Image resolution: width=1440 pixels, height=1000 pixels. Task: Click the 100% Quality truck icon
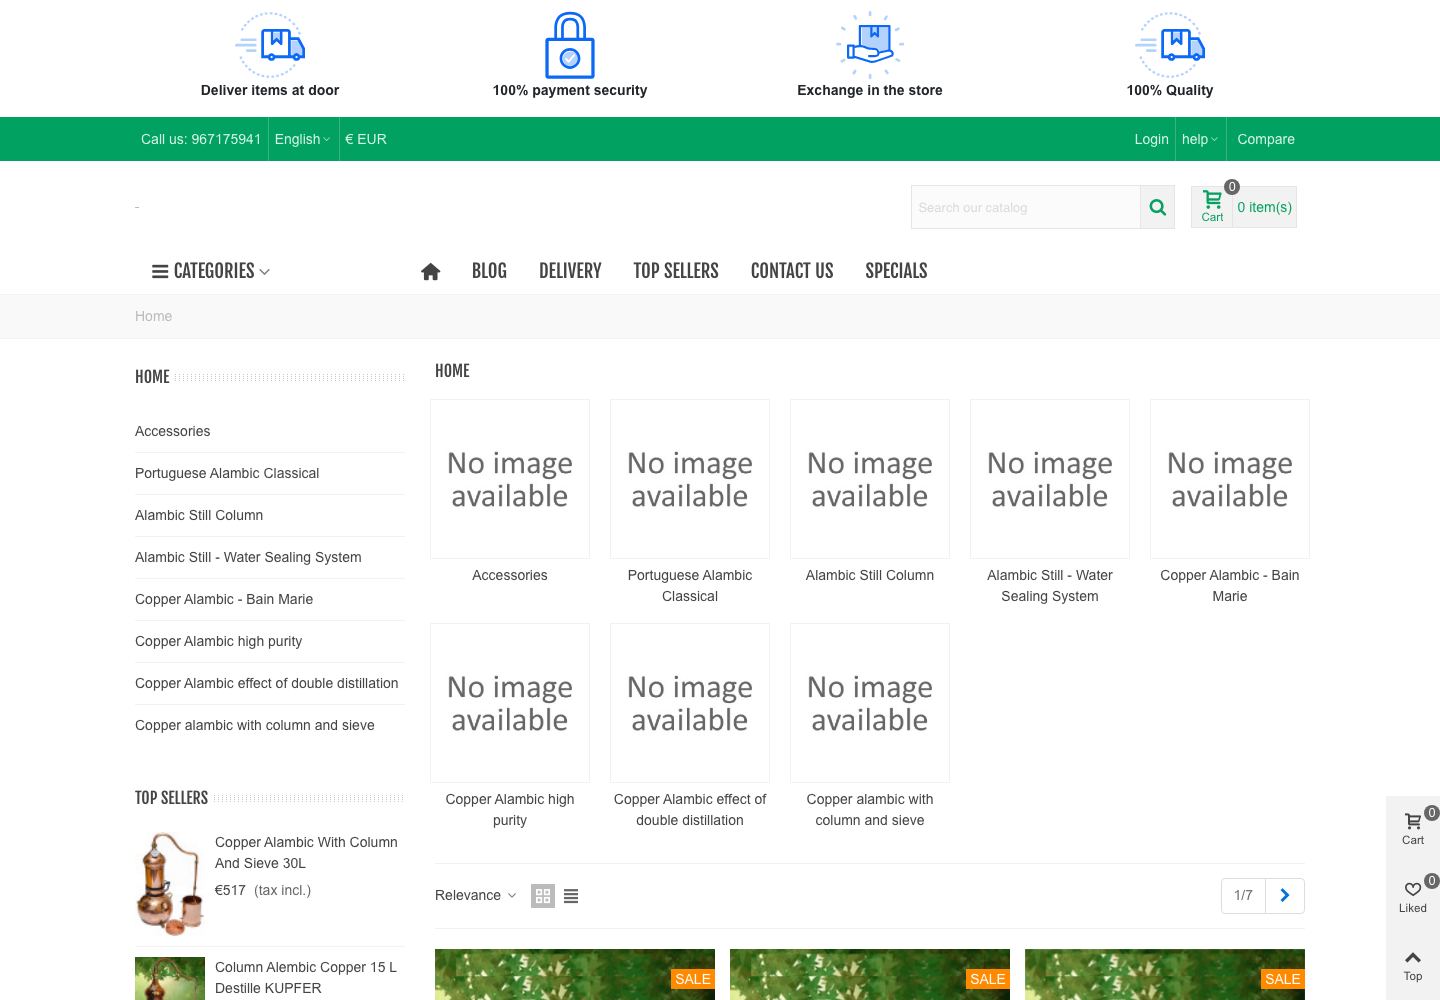[1170, 45]
